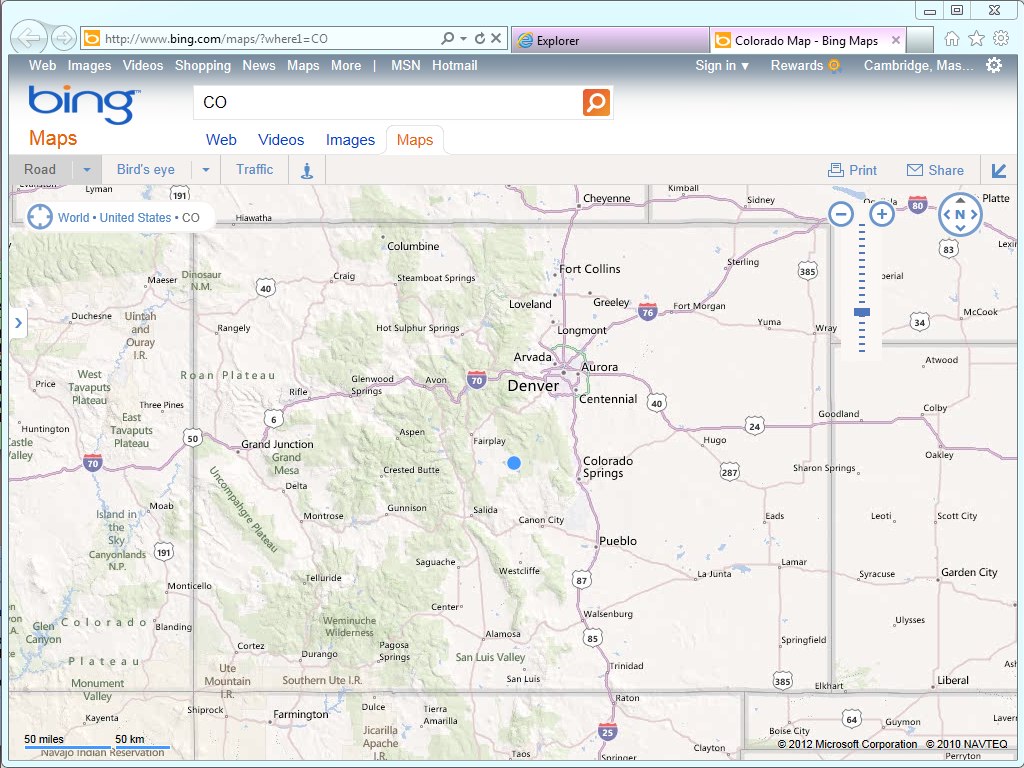Click World breadcrumb link
This screenshot has height=768, width=1024.
point(73,217)
